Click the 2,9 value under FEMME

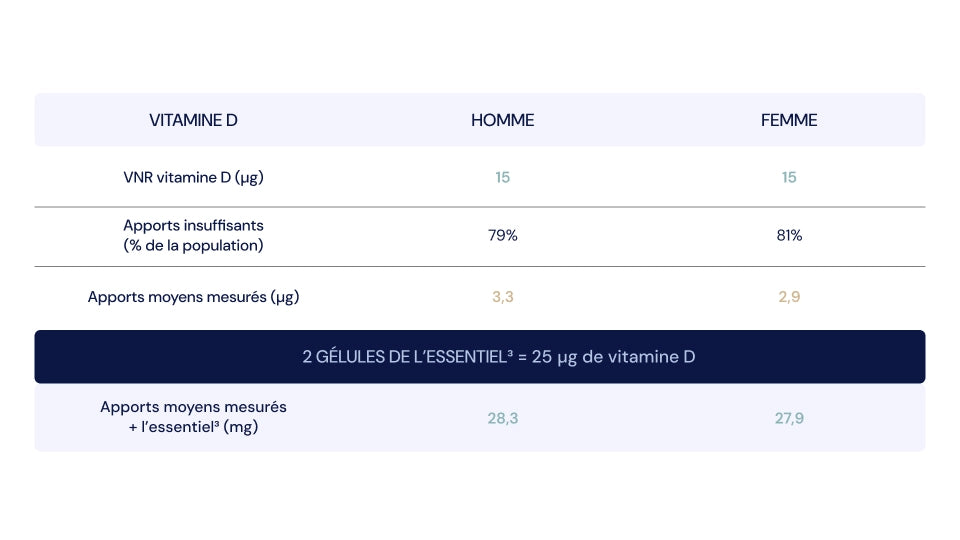click(789, 297)
